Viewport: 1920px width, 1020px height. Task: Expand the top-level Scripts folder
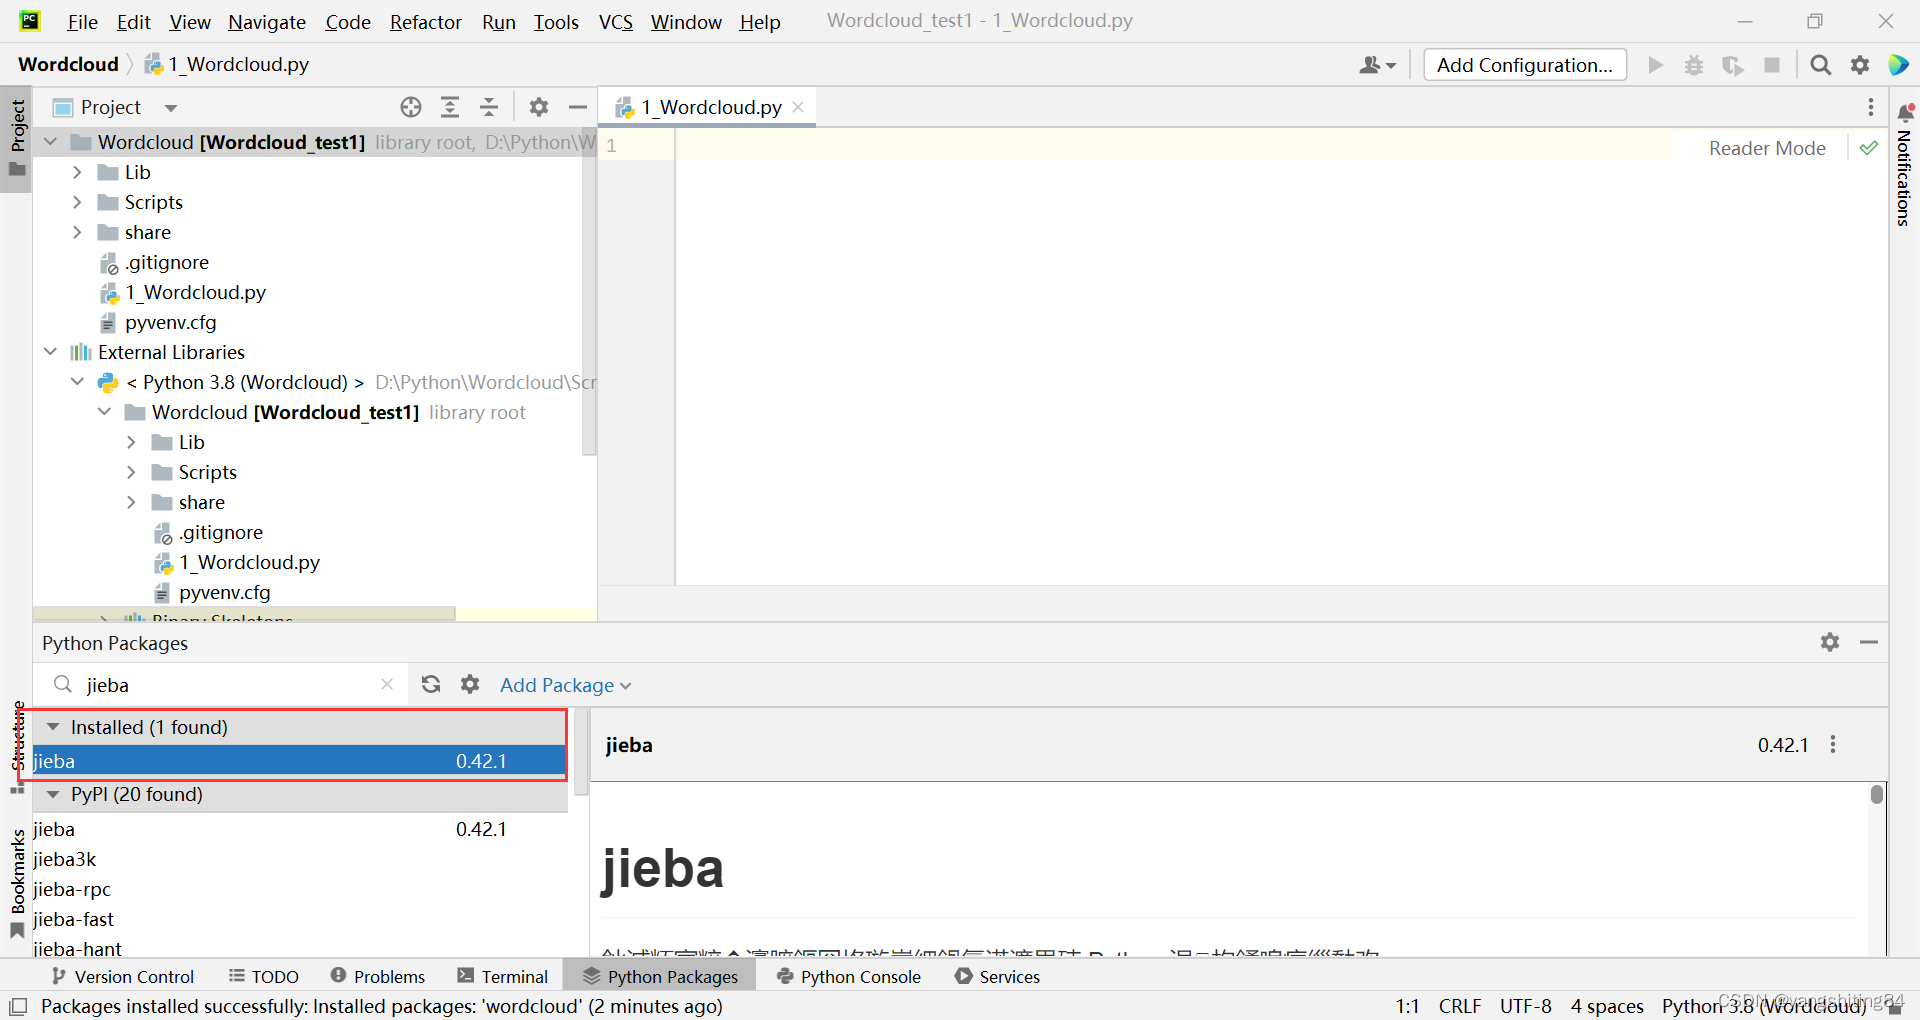(x=77, y=202)
